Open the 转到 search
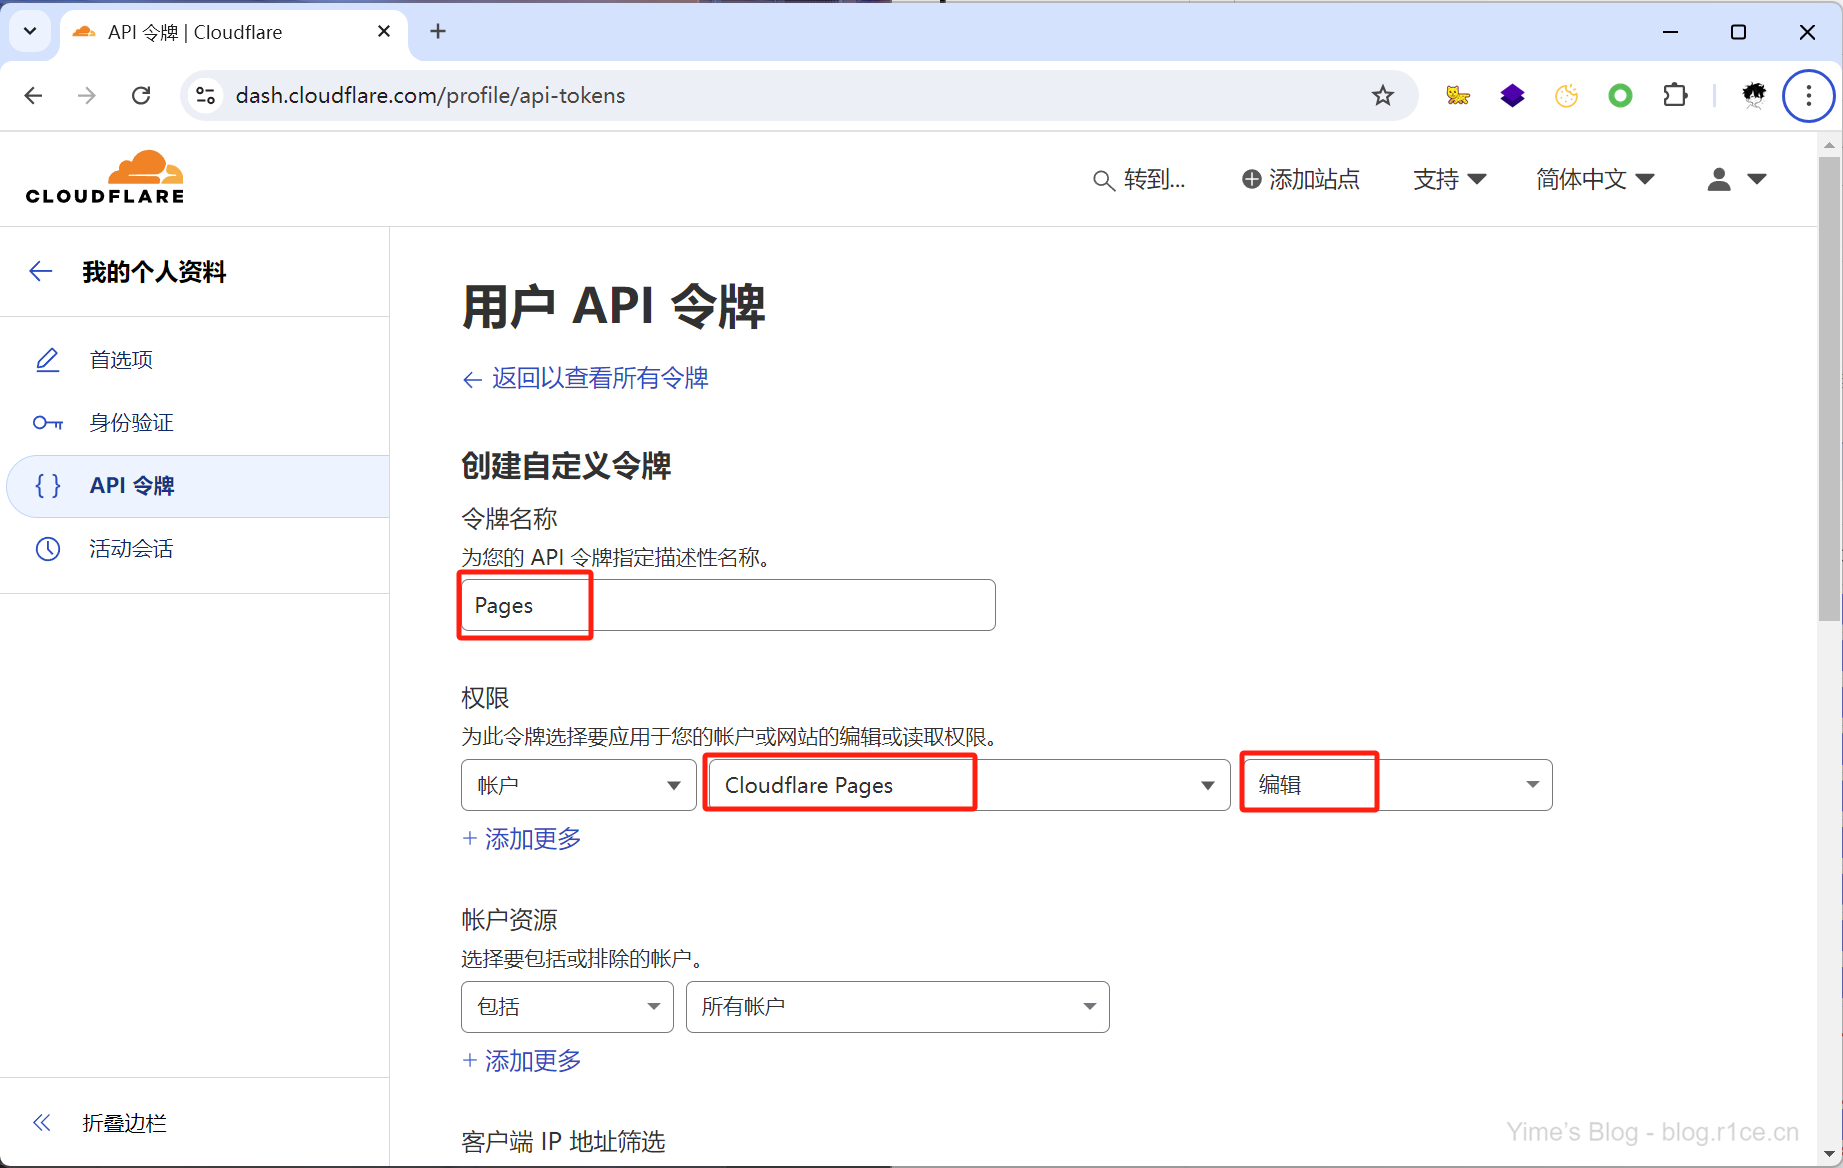The width and height of the screenshot is (1843, 1168). 1139,179
